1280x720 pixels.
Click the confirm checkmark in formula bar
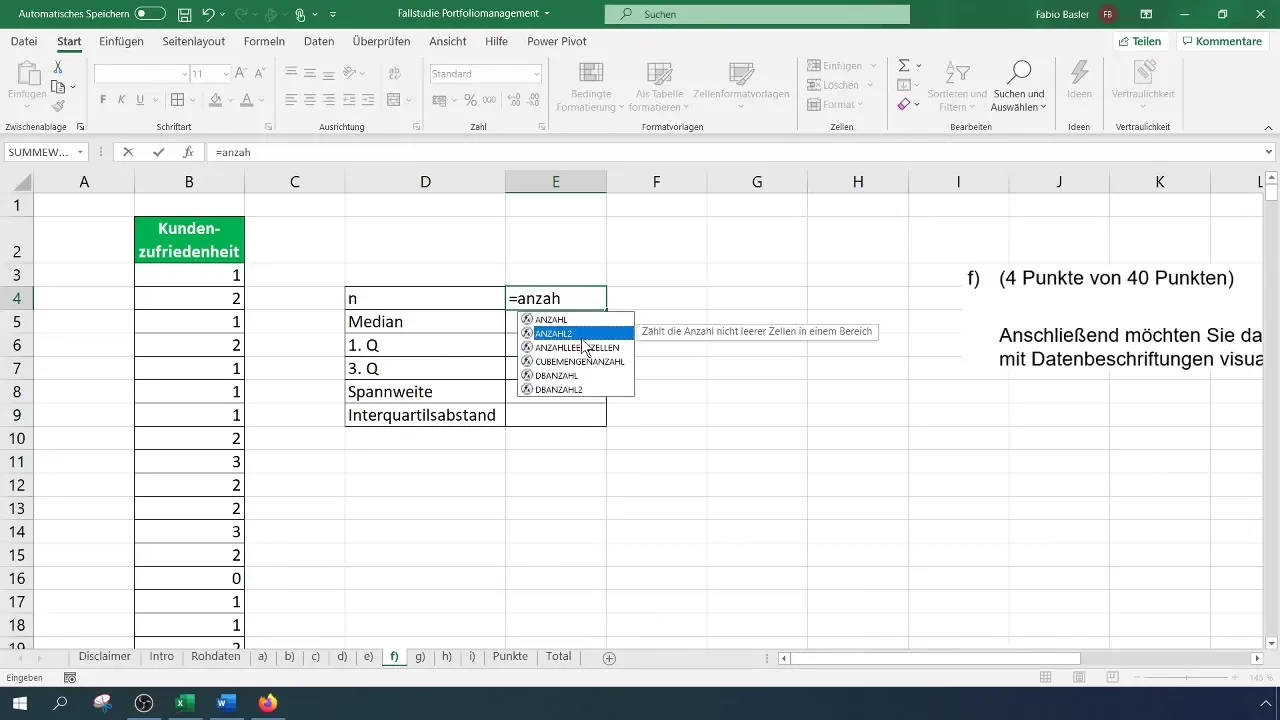[158, 152]
